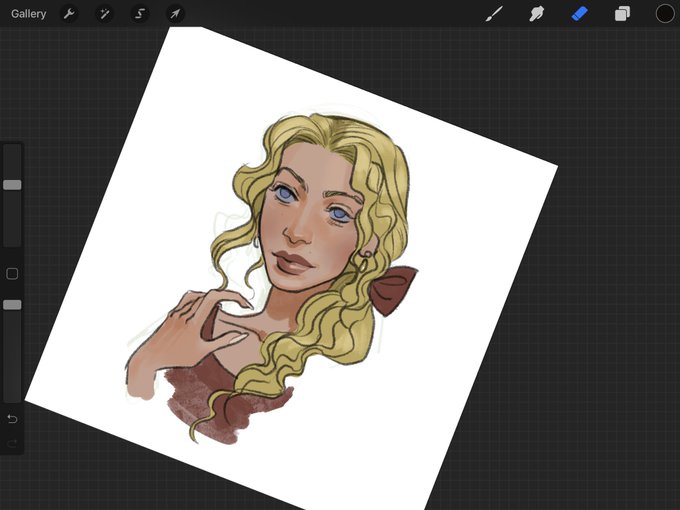Click the red hair bow on canvas
The image size is (680, 510).
pyautogui.click(x=392, y=289)
